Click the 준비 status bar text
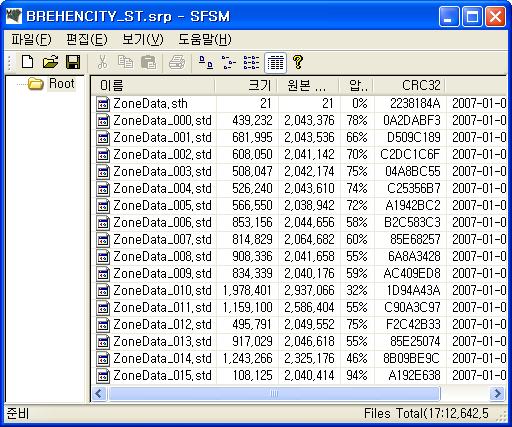The image size is (512, 427). point(18,414)
